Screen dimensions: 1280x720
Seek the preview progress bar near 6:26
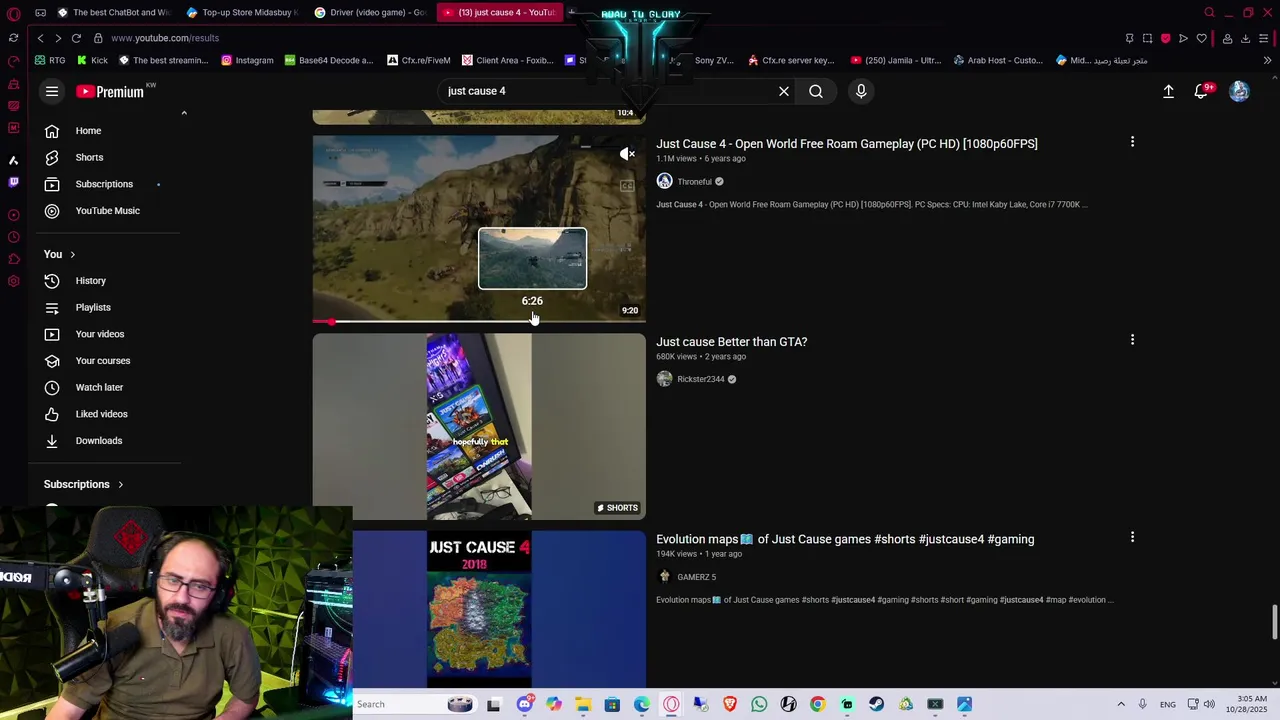(x=532, y=321)
